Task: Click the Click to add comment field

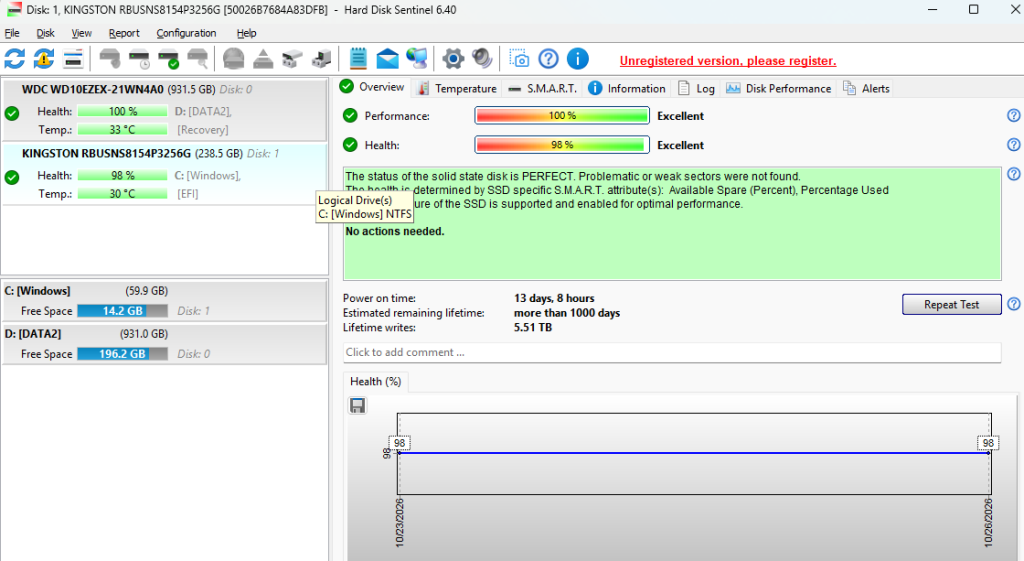Action: click(x=671, y=352)
